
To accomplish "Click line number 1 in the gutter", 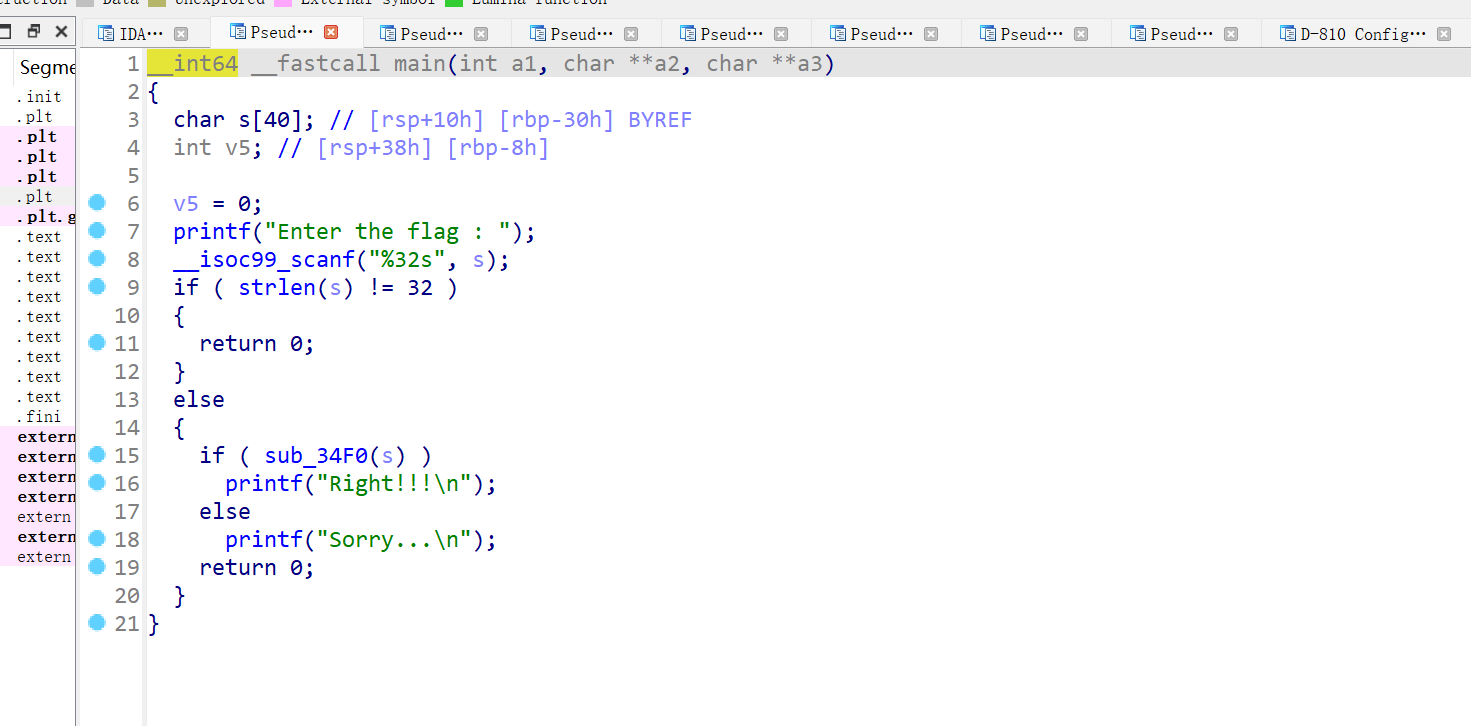I will (x=133, y=64).
